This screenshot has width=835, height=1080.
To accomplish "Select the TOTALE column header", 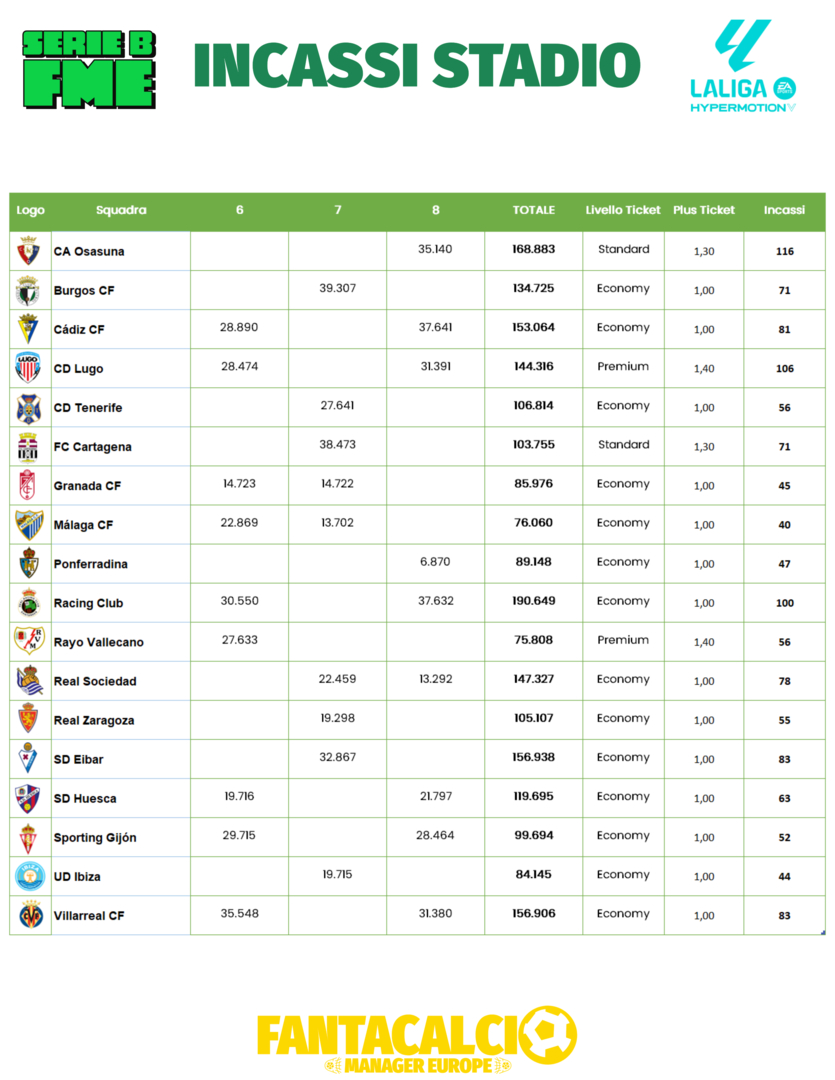I will click(534, 210).
